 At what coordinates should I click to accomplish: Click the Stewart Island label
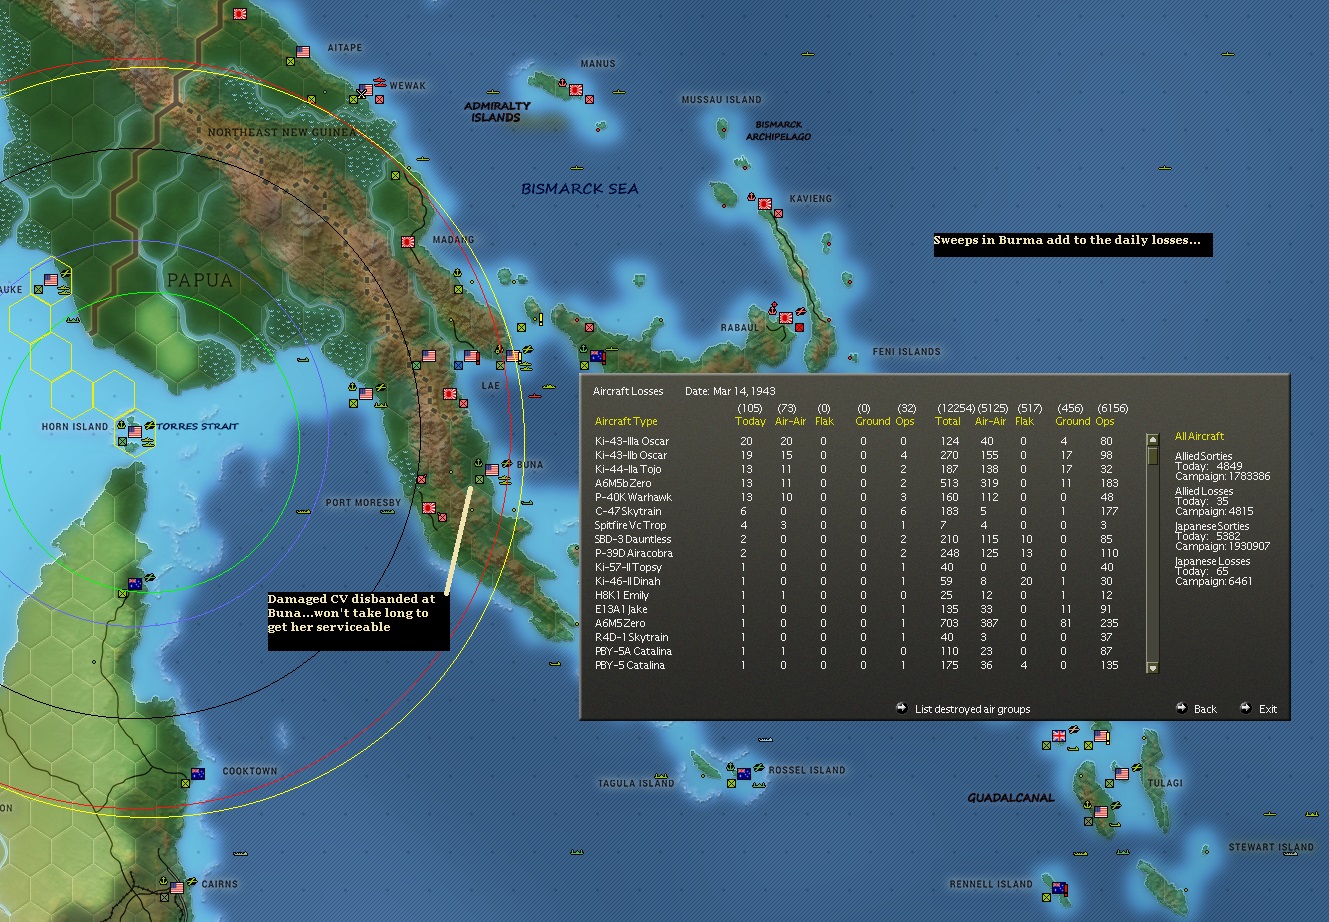[x=1271, y=848]
